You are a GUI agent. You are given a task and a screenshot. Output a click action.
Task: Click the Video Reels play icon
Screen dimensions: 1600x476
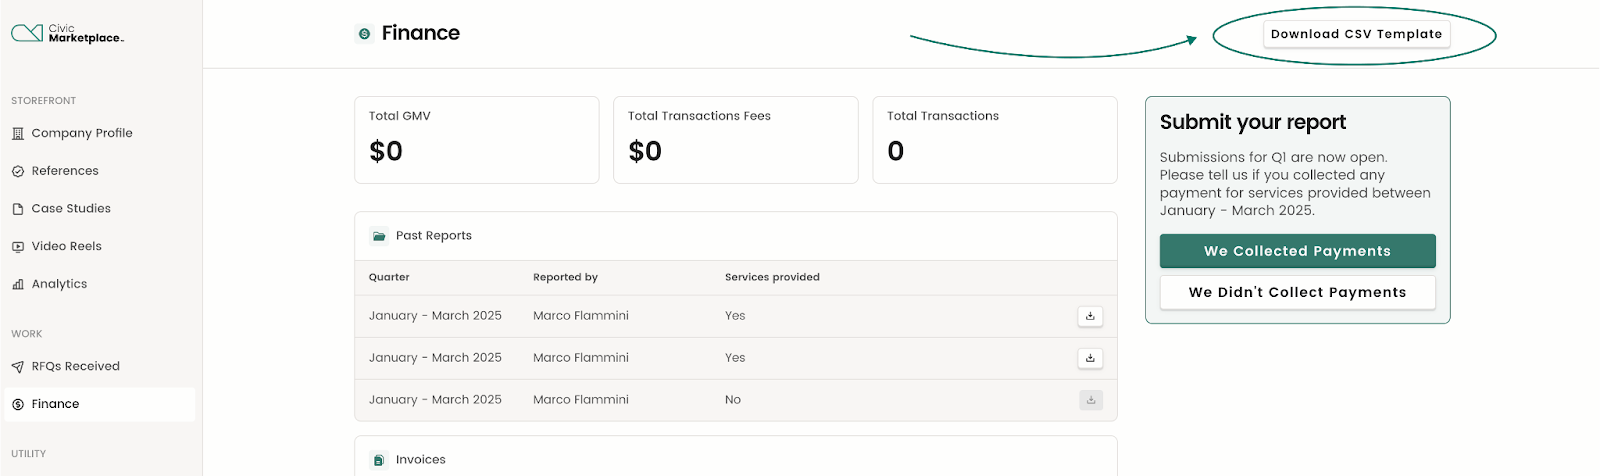point(18,246)
